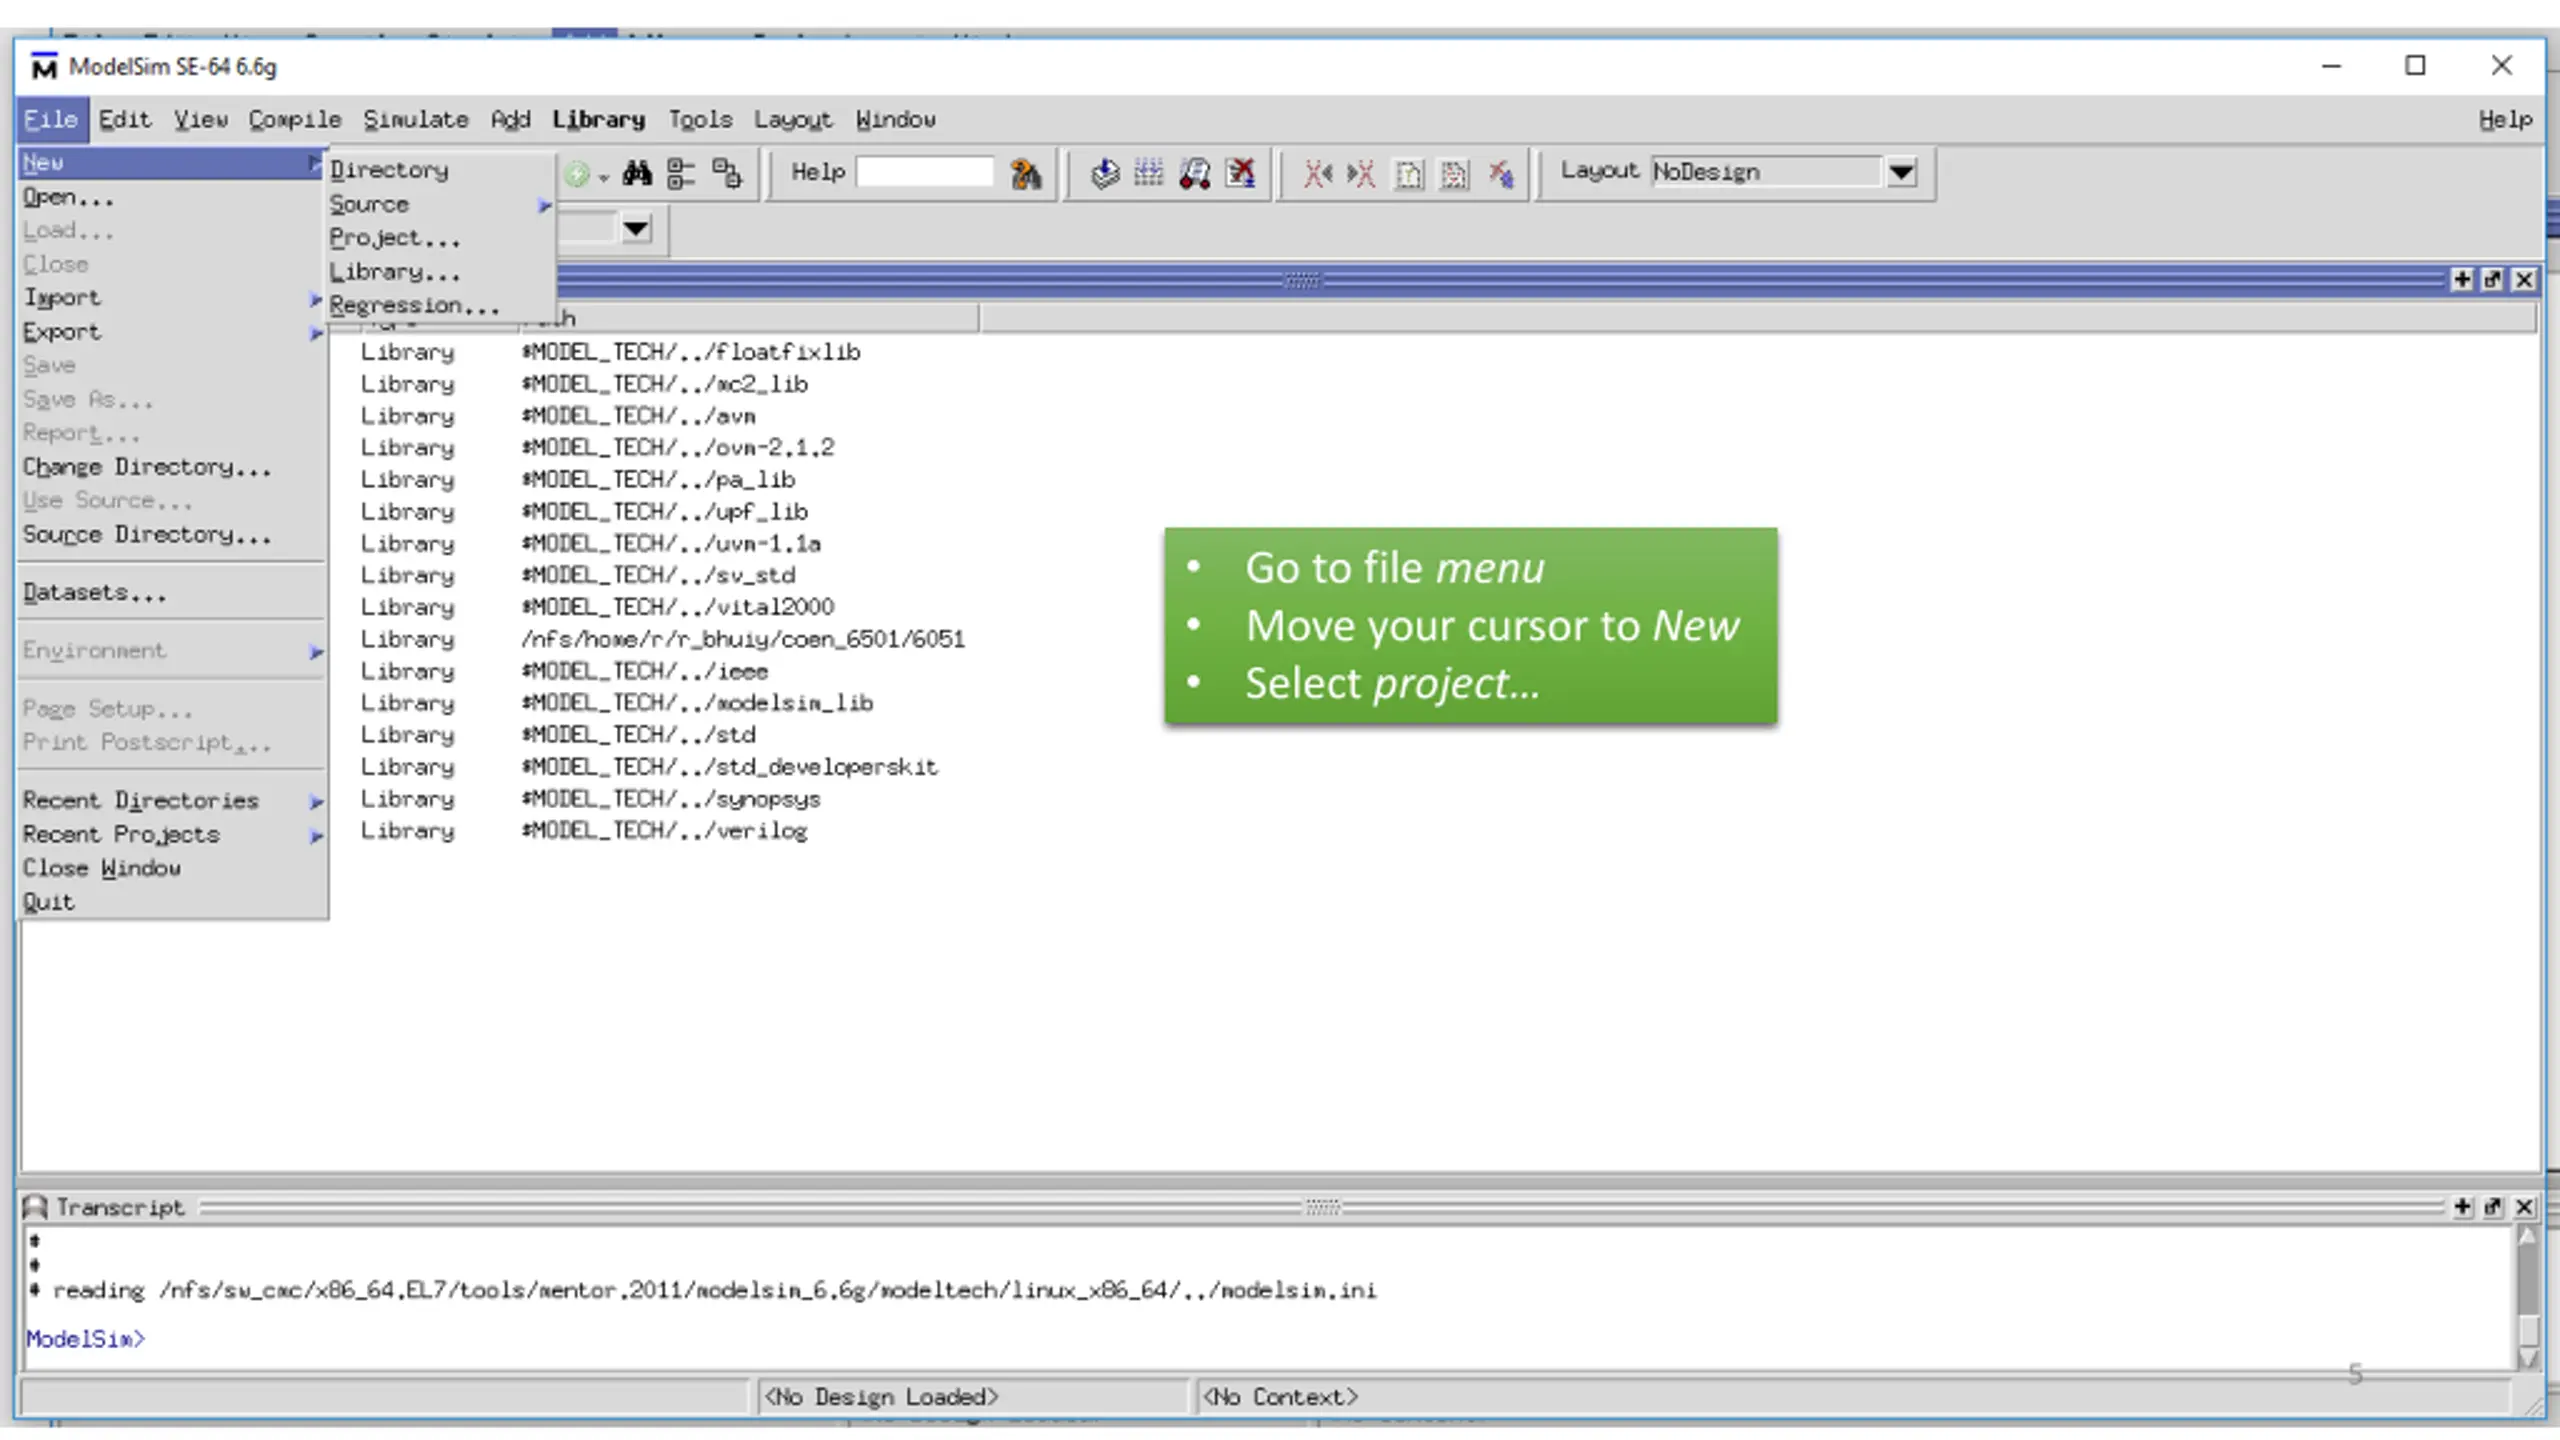Click the Expand All hierarchy icon
Viewport: 2560px width, 1440px height.
pyautogui.click(x=727, y=174)
